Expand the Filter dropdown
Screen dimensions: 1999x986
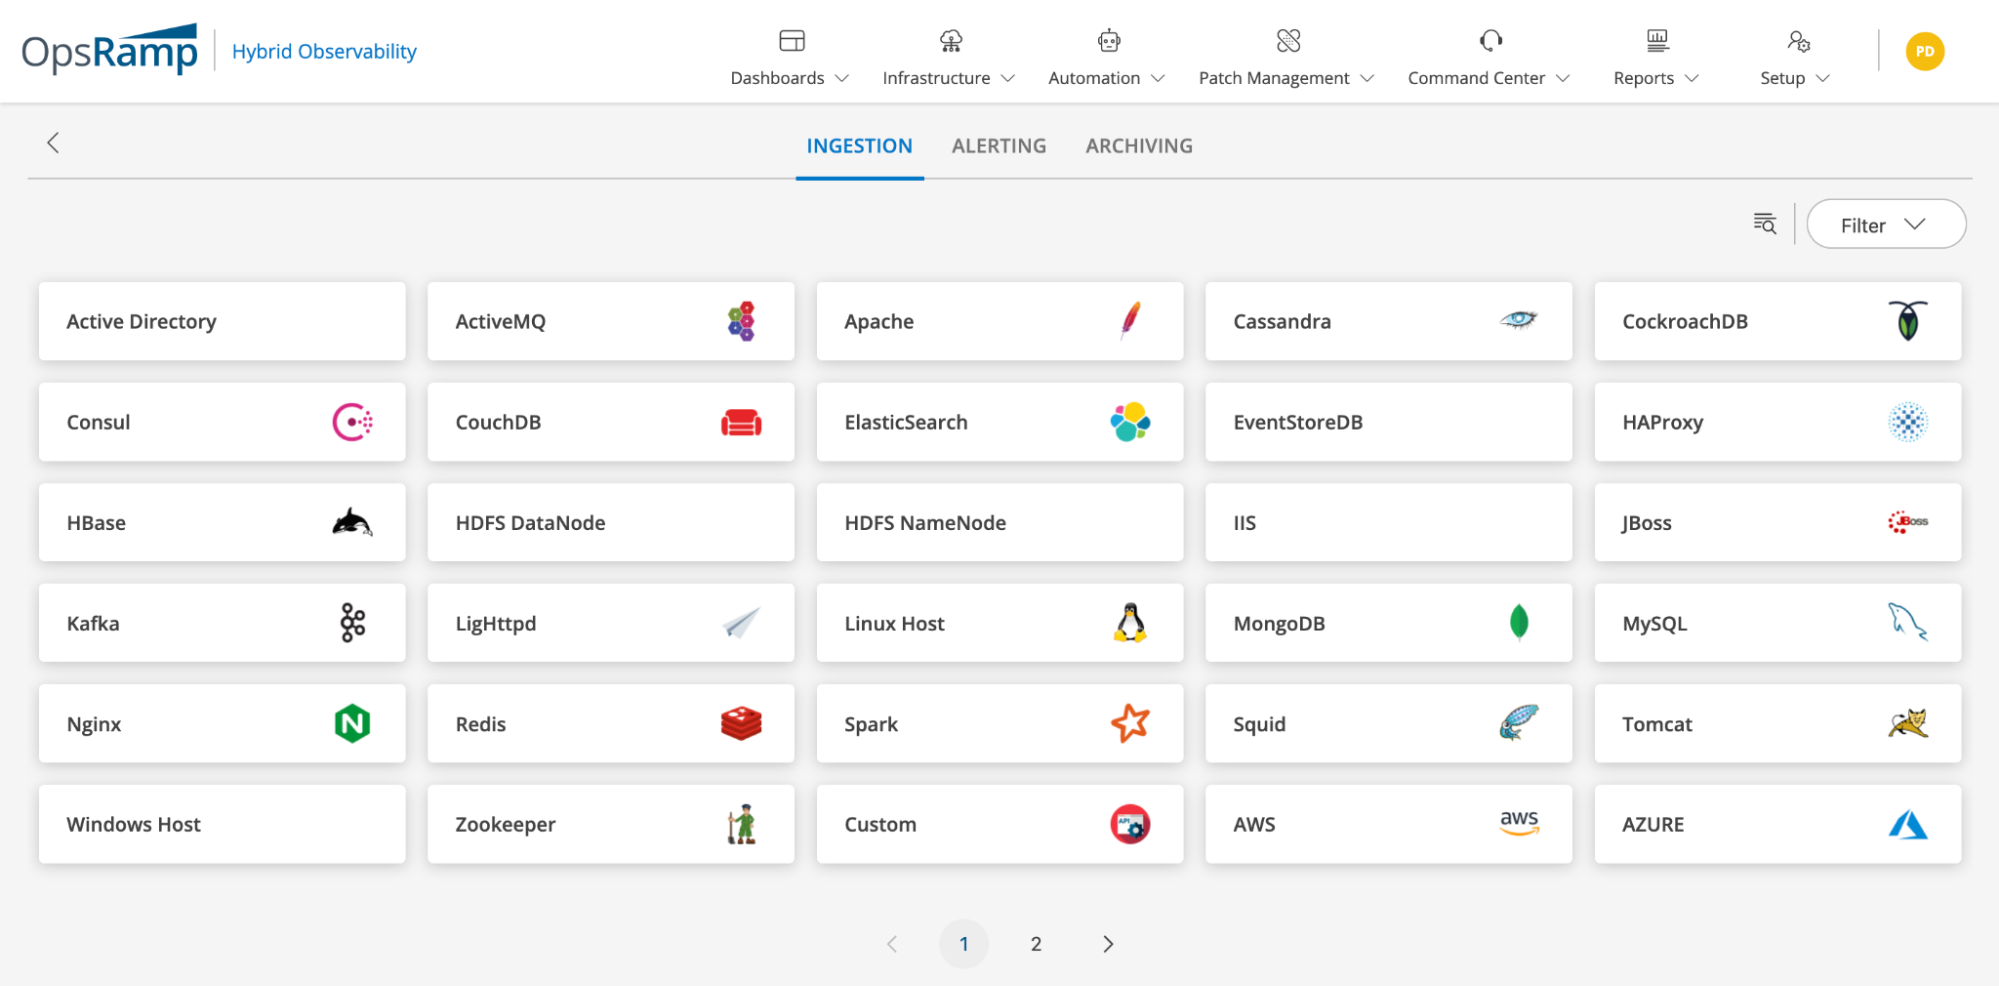click(1884, 224)
